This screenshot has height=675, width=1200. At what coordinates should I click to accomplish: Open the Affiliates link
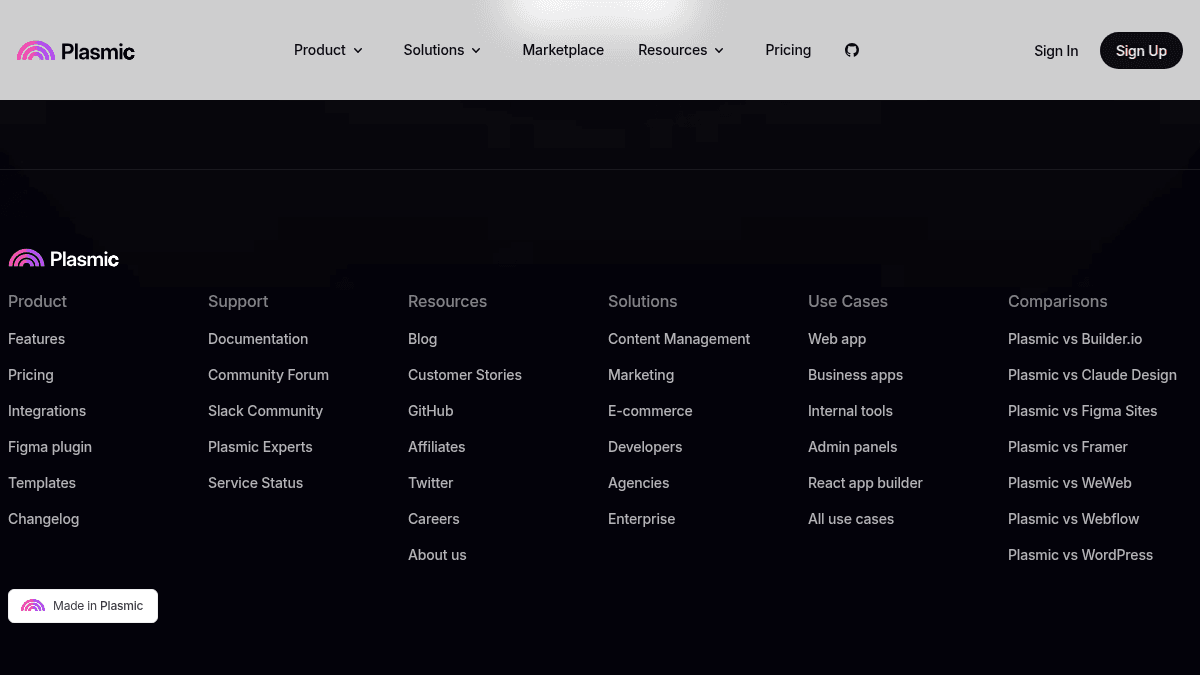436,447
